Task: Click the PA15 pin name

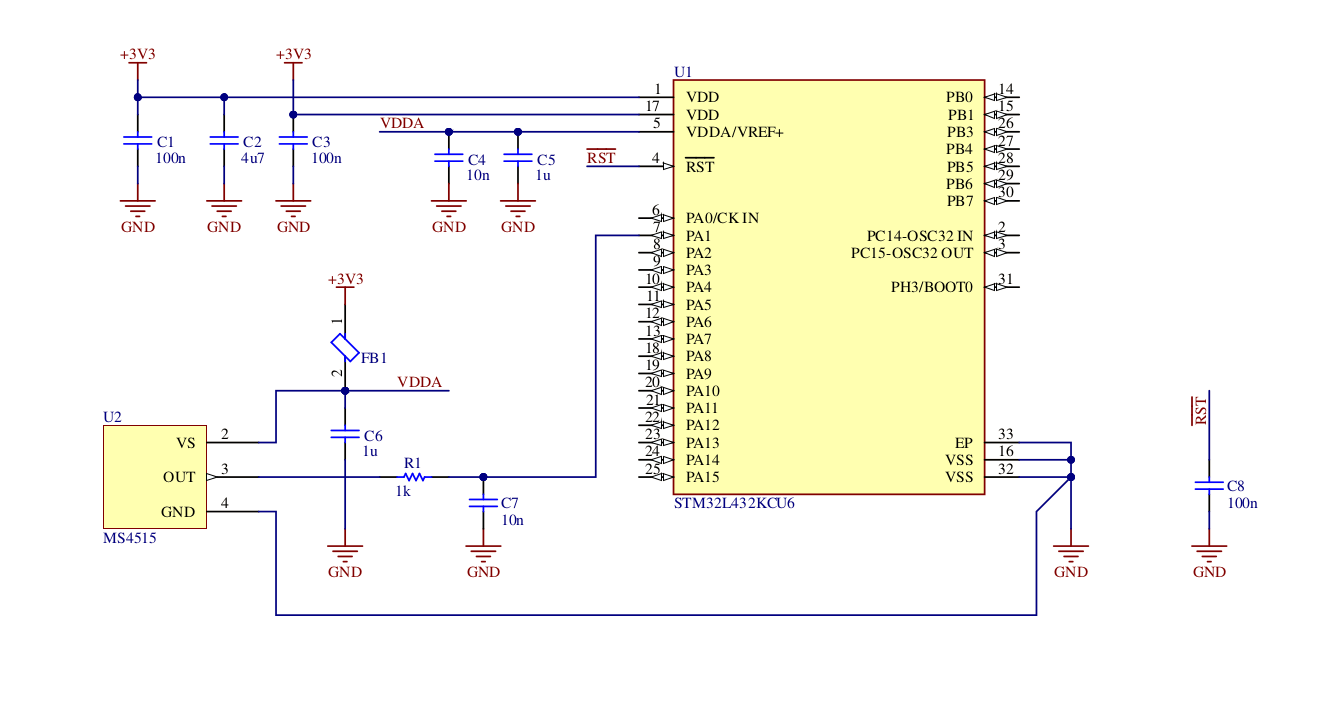Action: (x=703, y=477)
